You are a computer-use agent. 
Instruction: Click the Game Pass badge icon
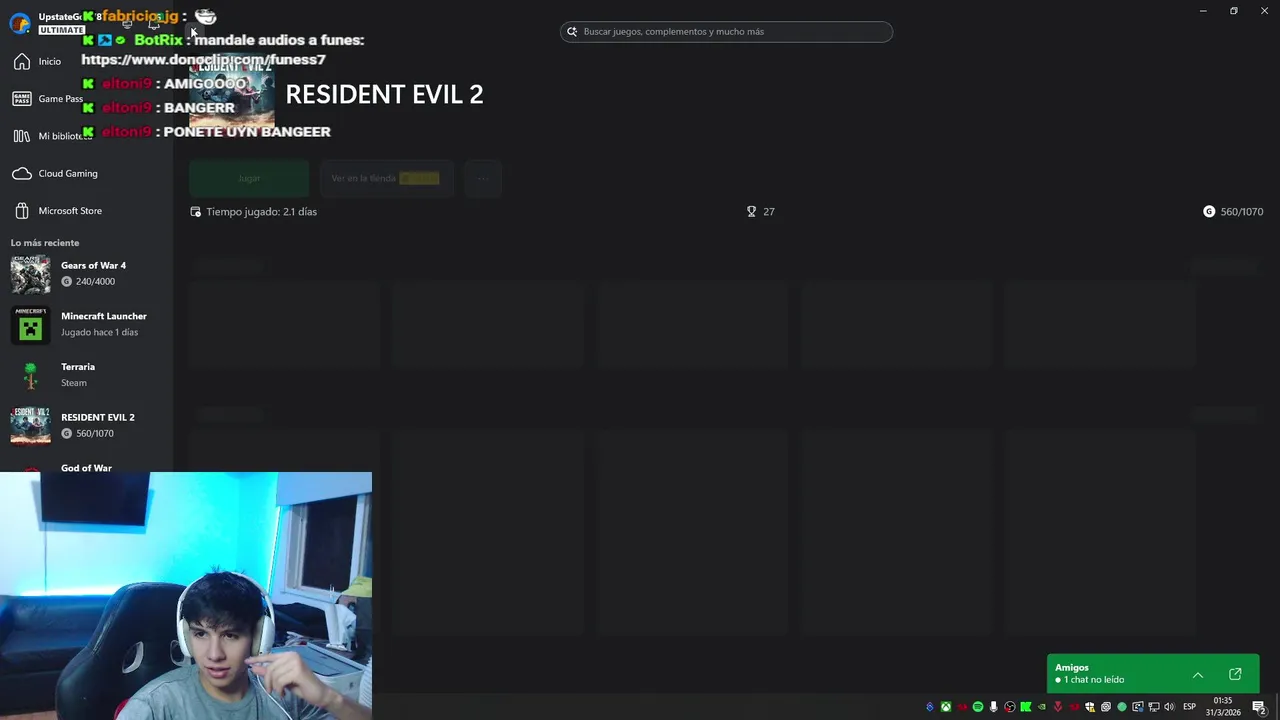[x=22, y=99]
